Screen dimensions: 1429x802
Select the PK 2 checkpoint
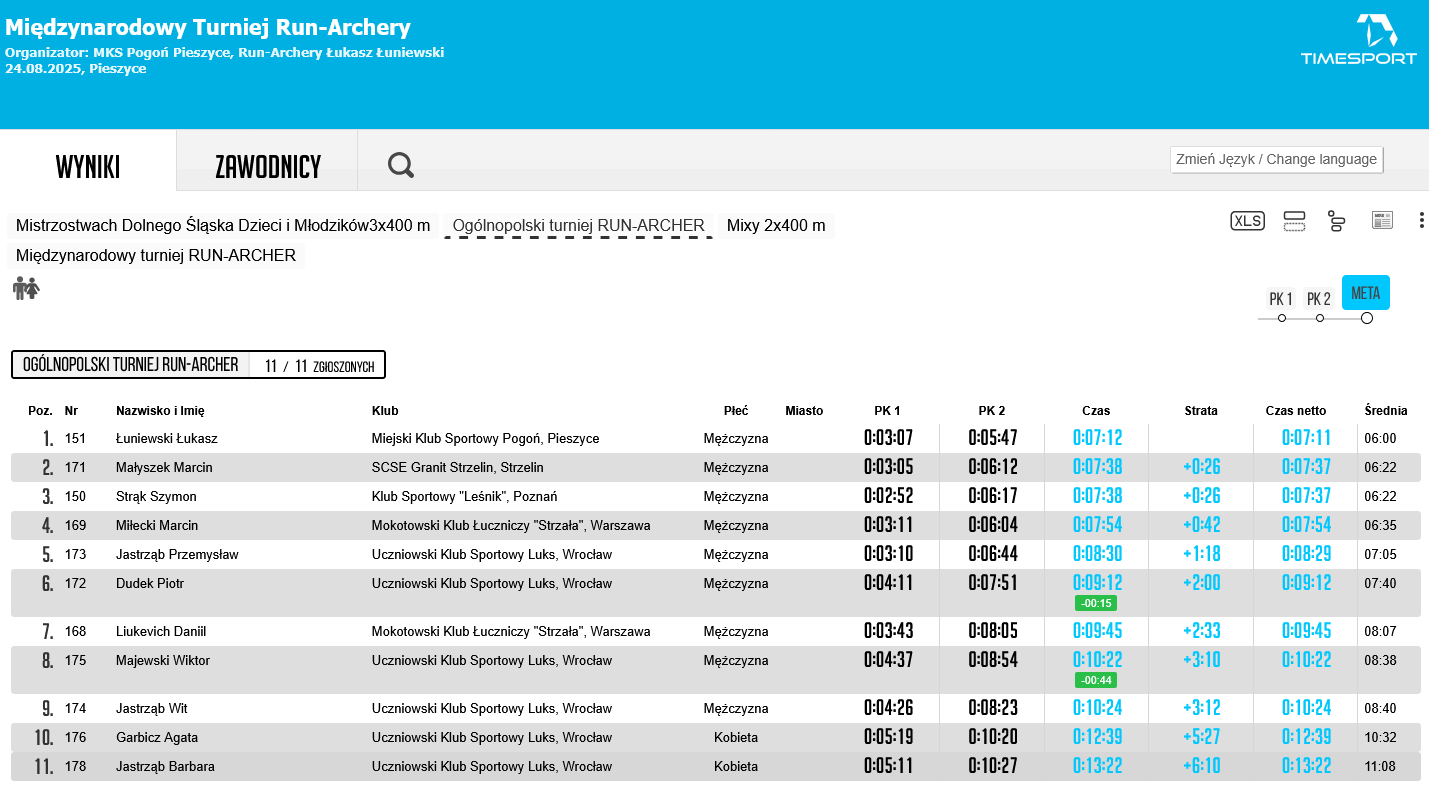[x=1318, y=299]
